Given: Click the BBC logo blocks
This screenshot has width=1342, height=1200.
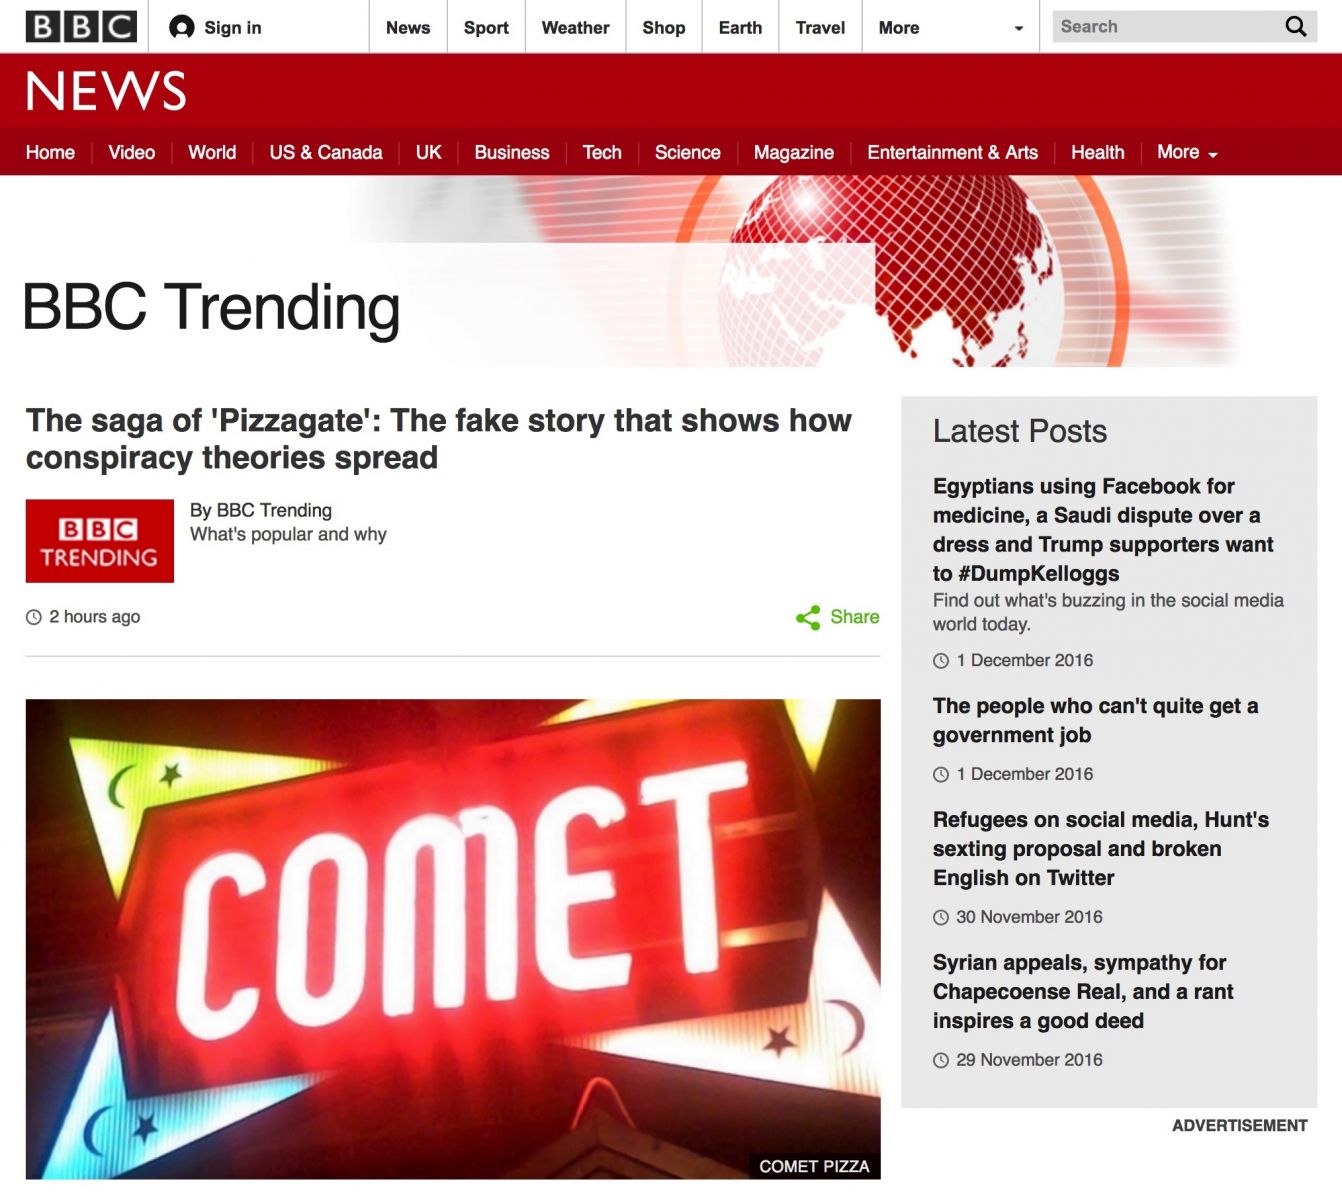Looking at the screenshot, I should 81,27.
